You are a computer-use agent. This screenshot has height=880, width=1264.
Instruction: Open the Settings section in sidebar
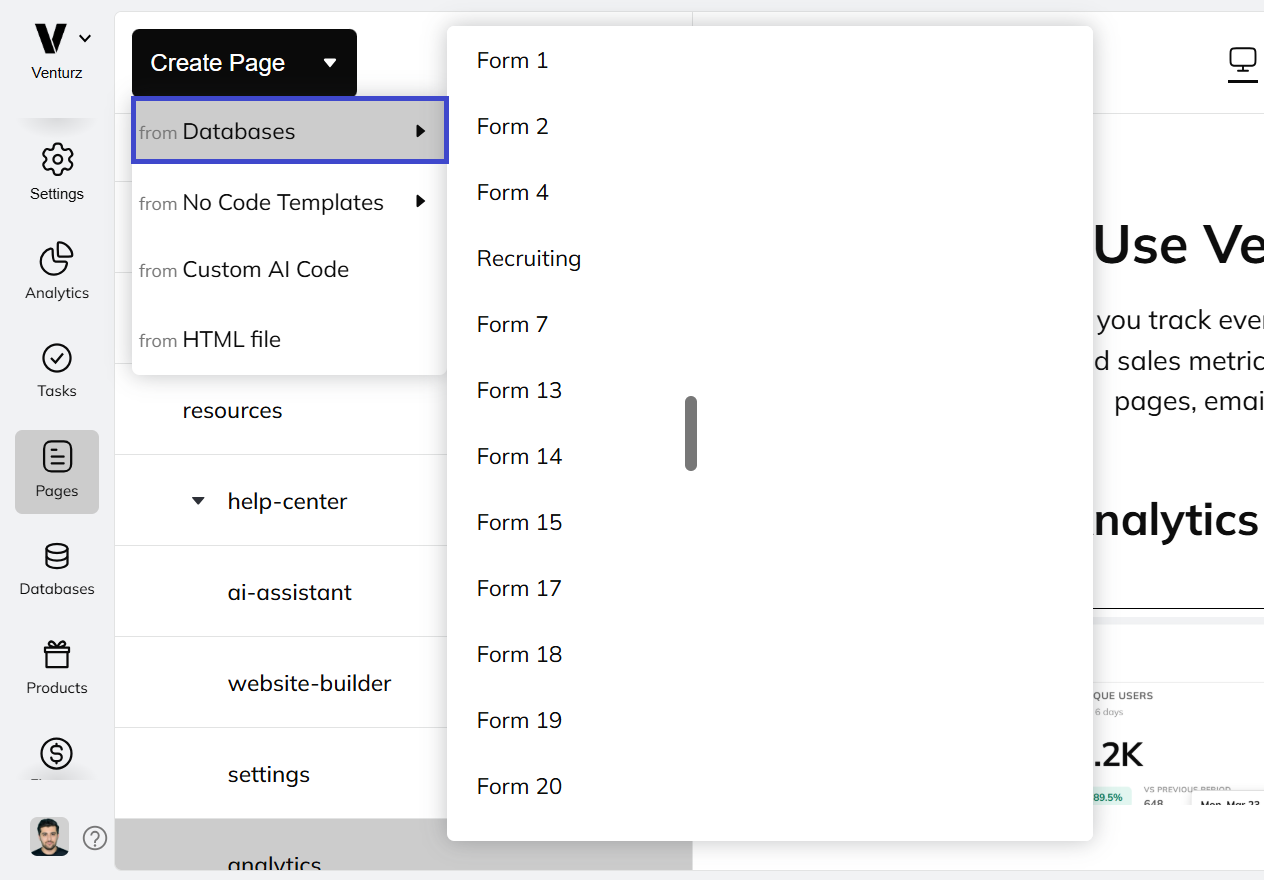56,170
